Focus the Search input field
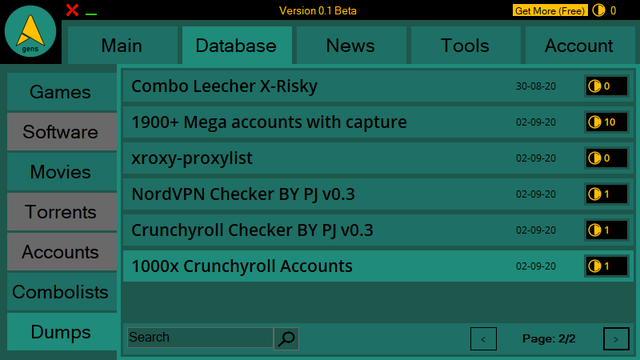The width and height of the screenshot is (640, 360). (x=200, y=338)
